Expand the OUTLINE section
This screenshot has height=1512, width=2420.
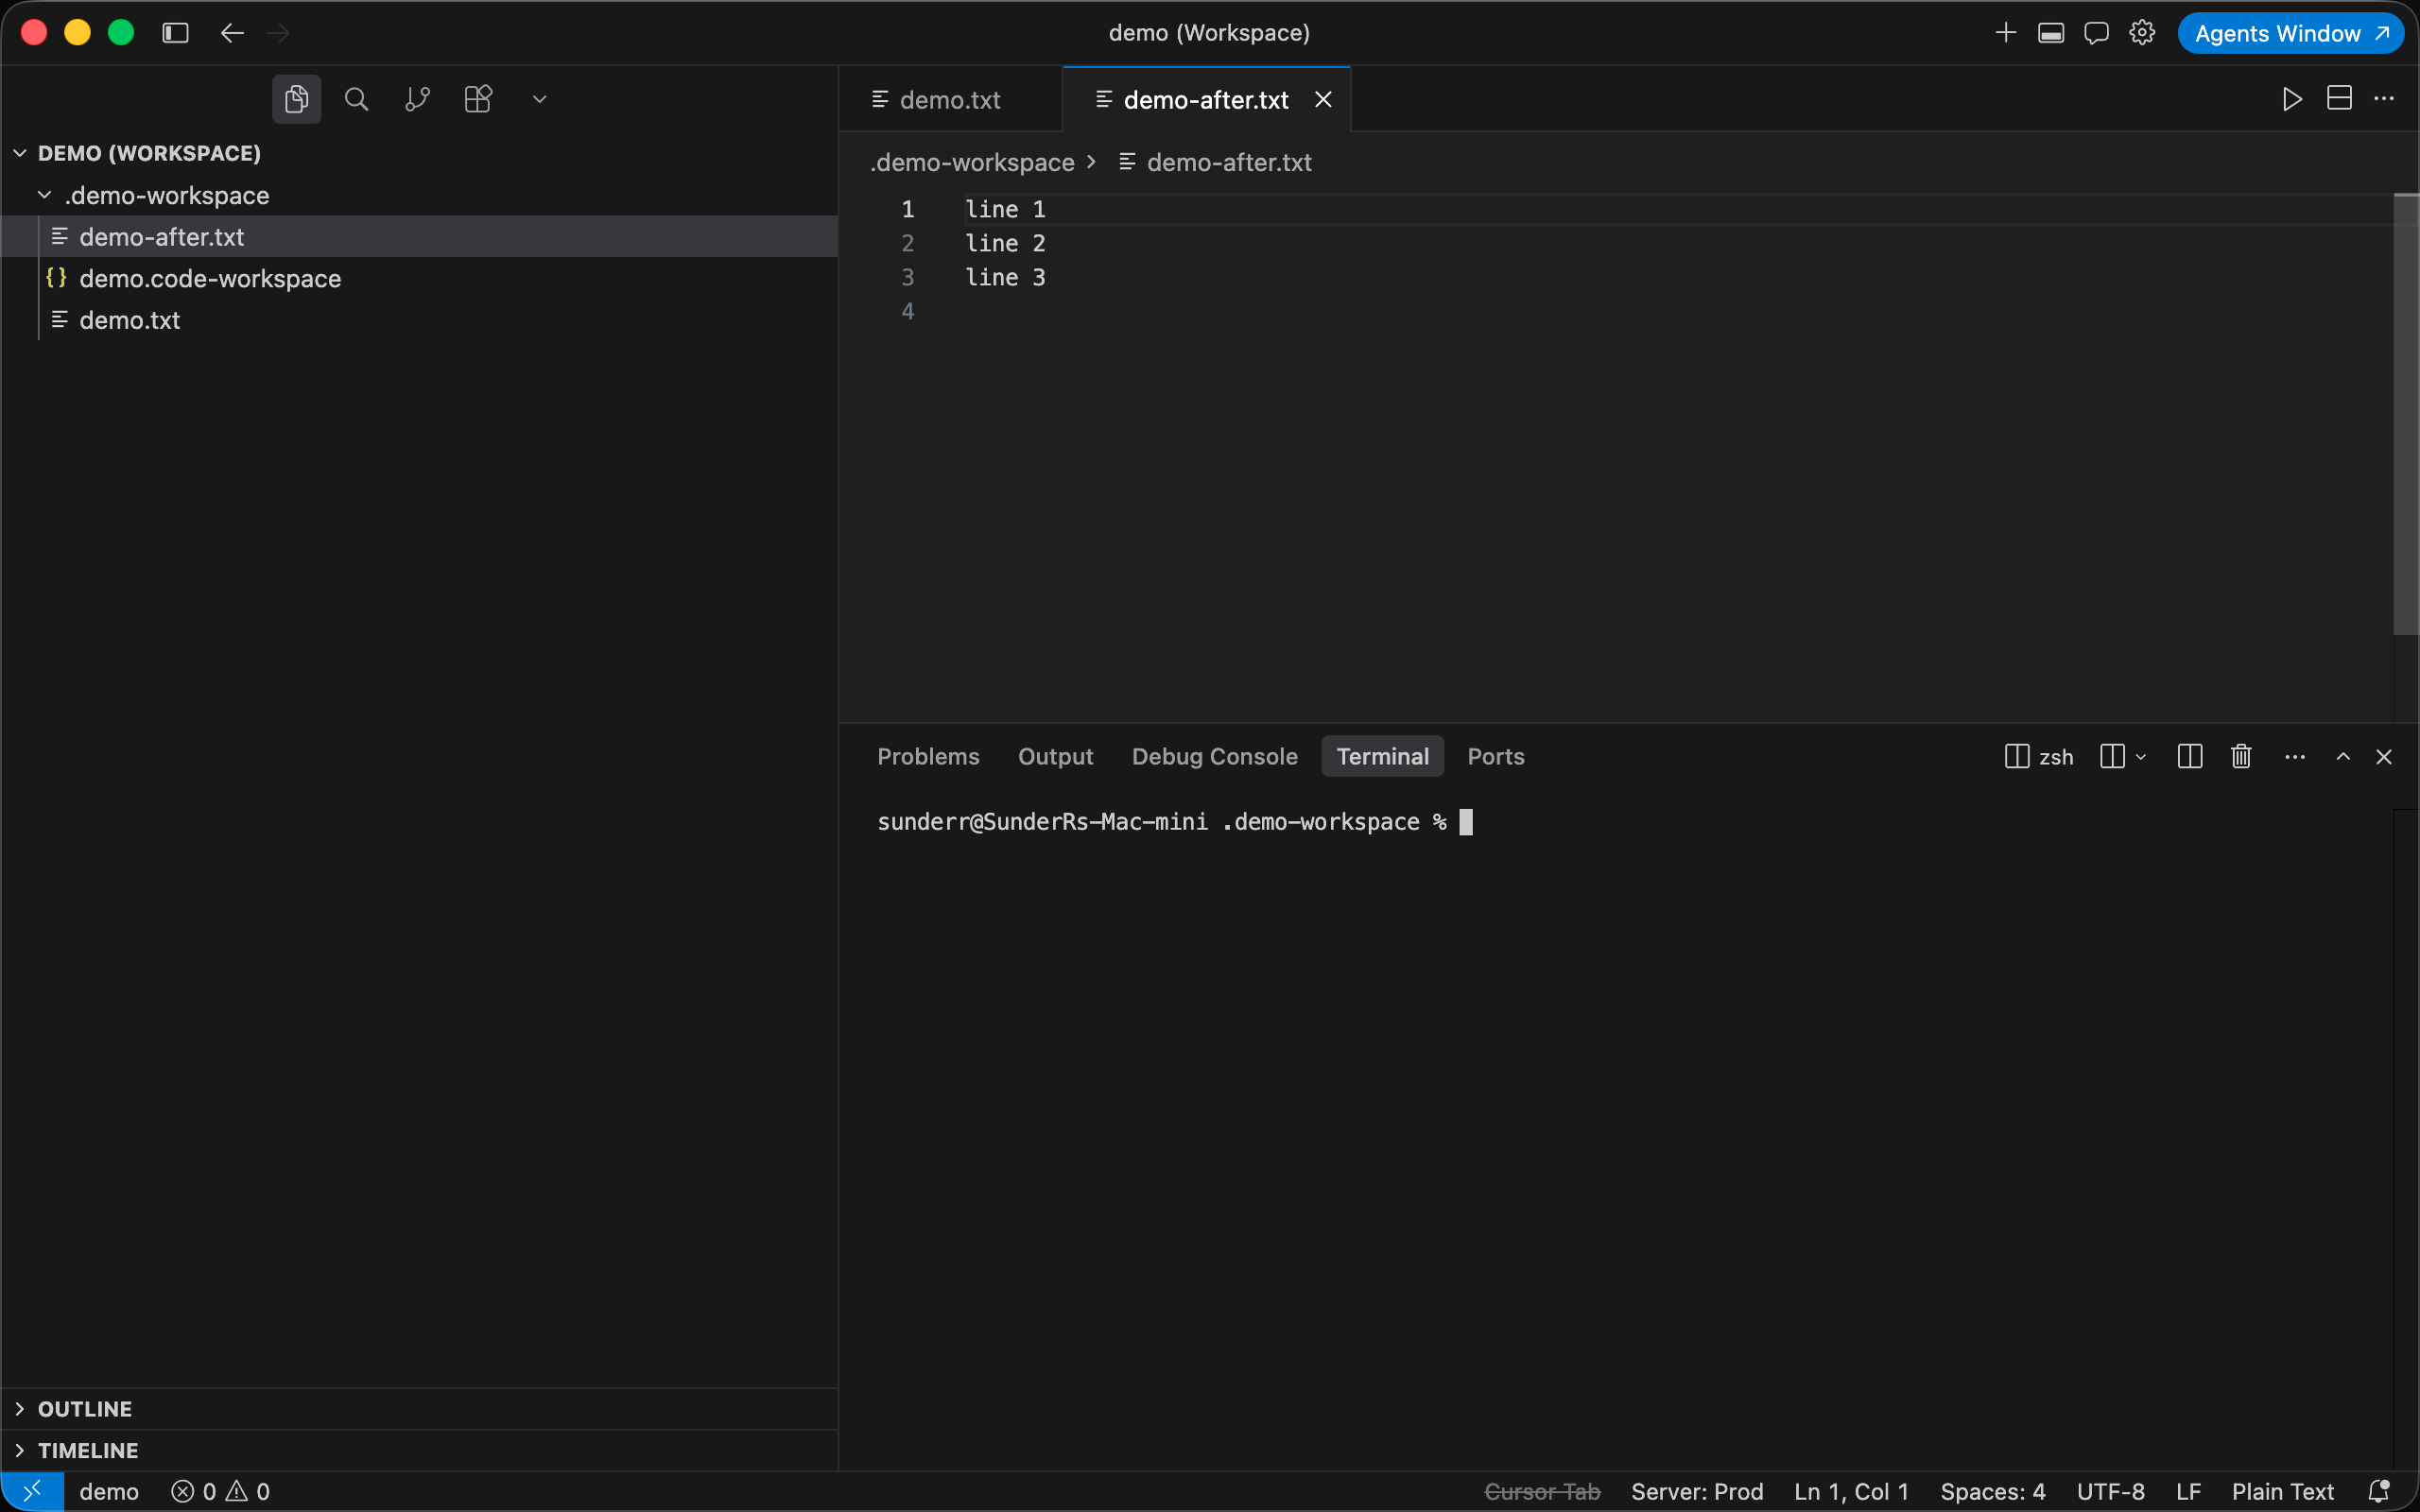click(419, 1408)
